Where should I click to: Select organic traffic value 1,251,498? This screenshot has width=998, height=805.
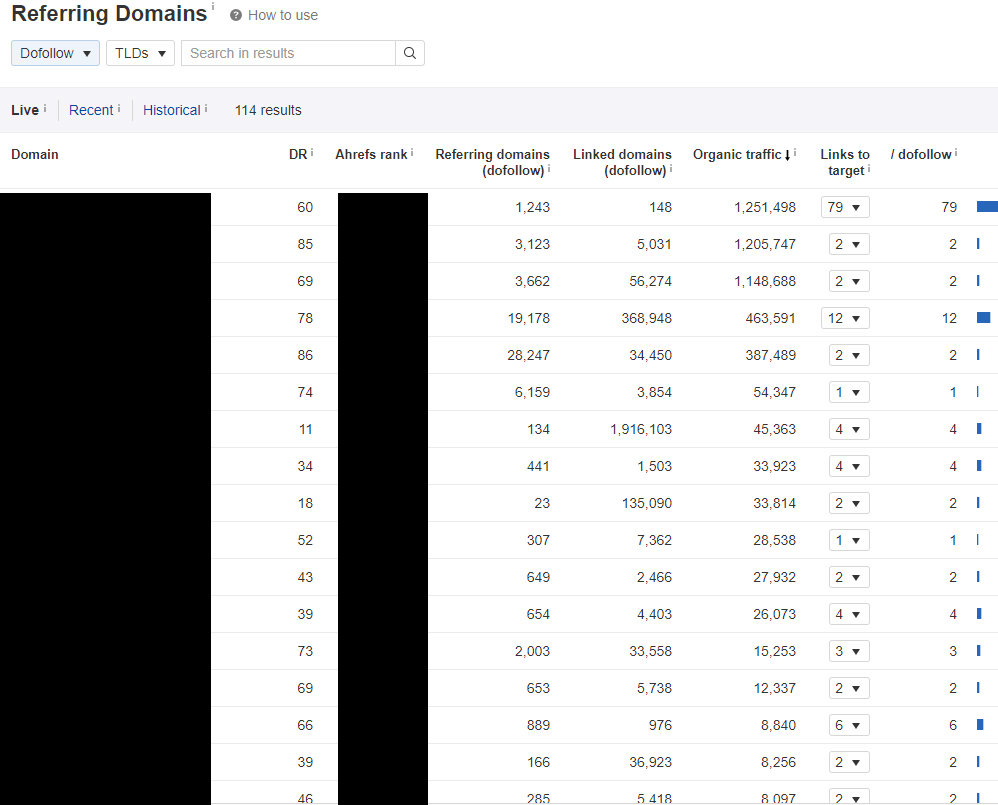pyautogui.click(x=764, y=207)
